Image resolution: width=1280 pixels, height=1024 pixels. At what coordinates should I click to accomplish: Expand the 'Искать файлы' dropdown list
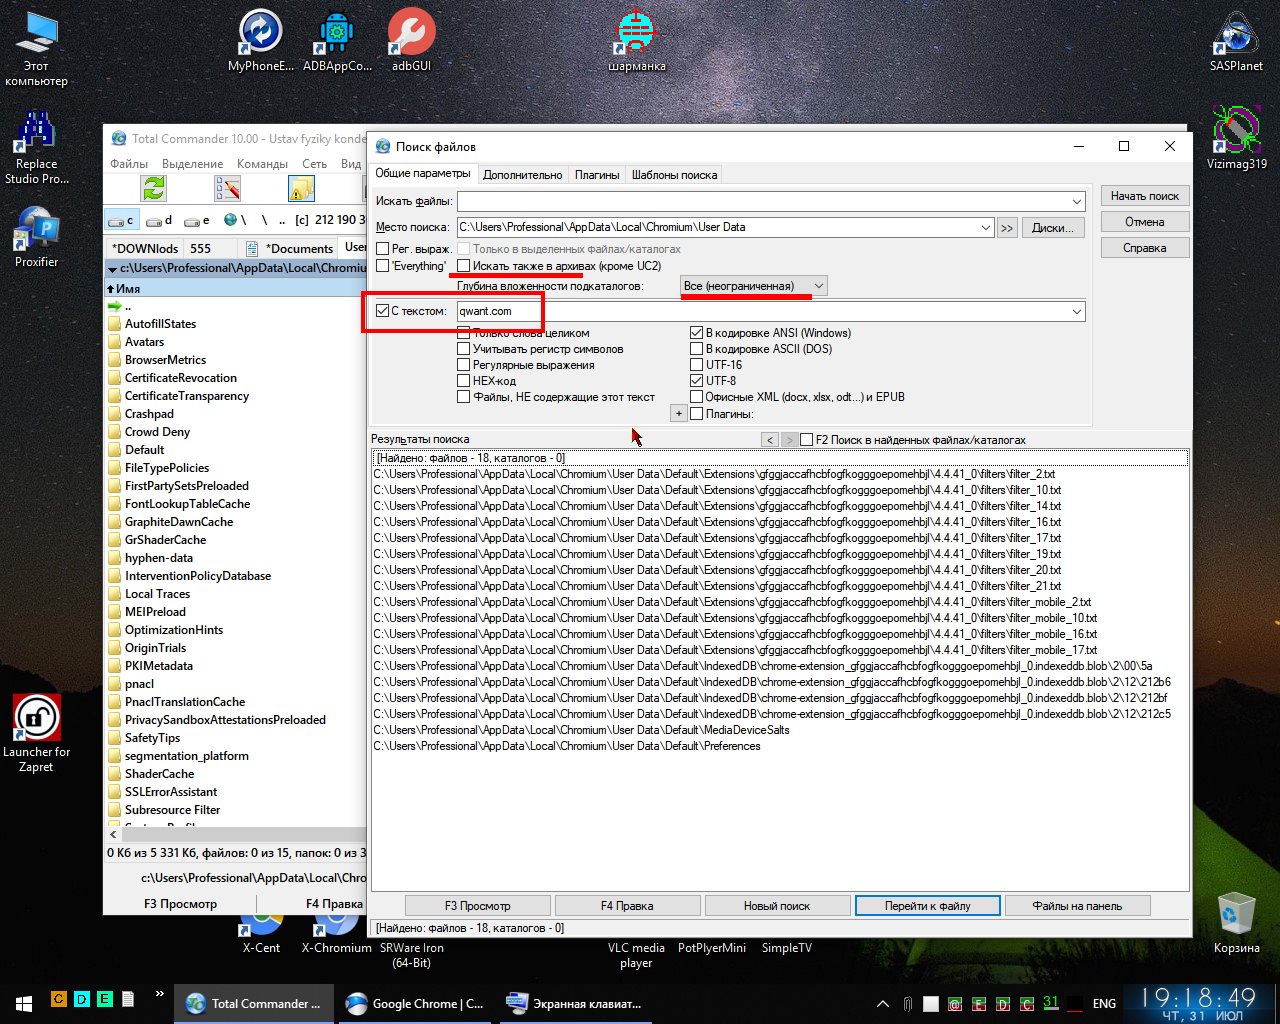tap(1076, 202)
